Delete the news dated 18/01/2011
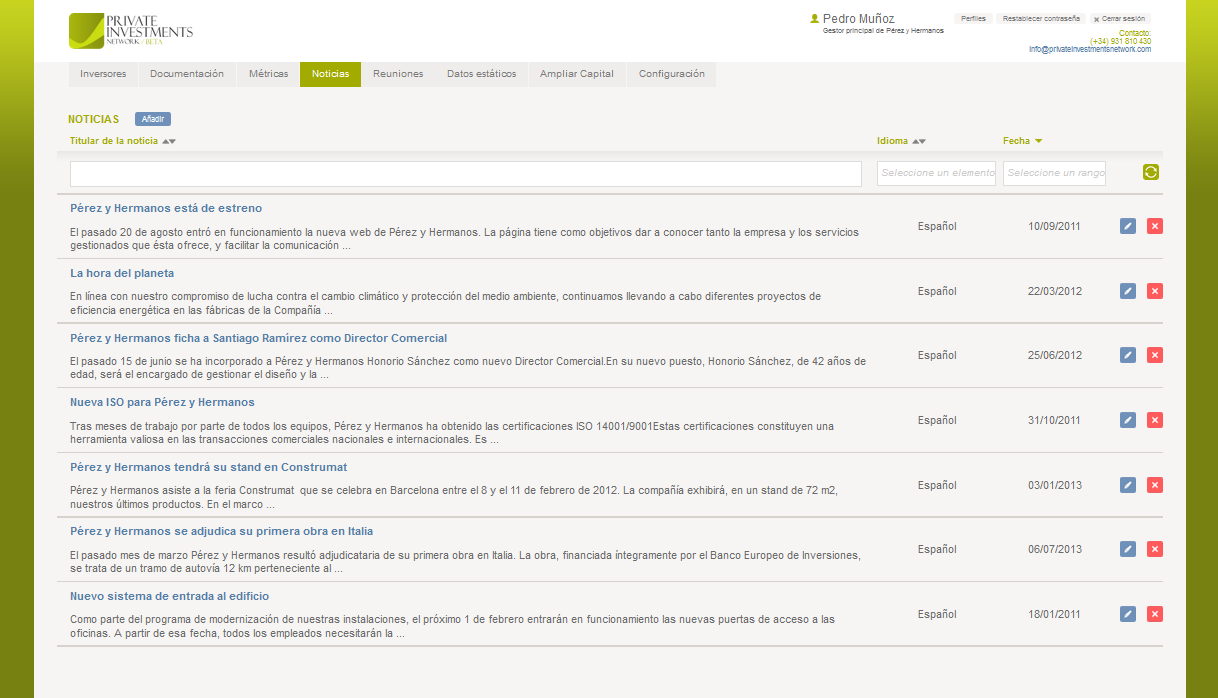1218x698 pixels. (x=1155, y=614)
